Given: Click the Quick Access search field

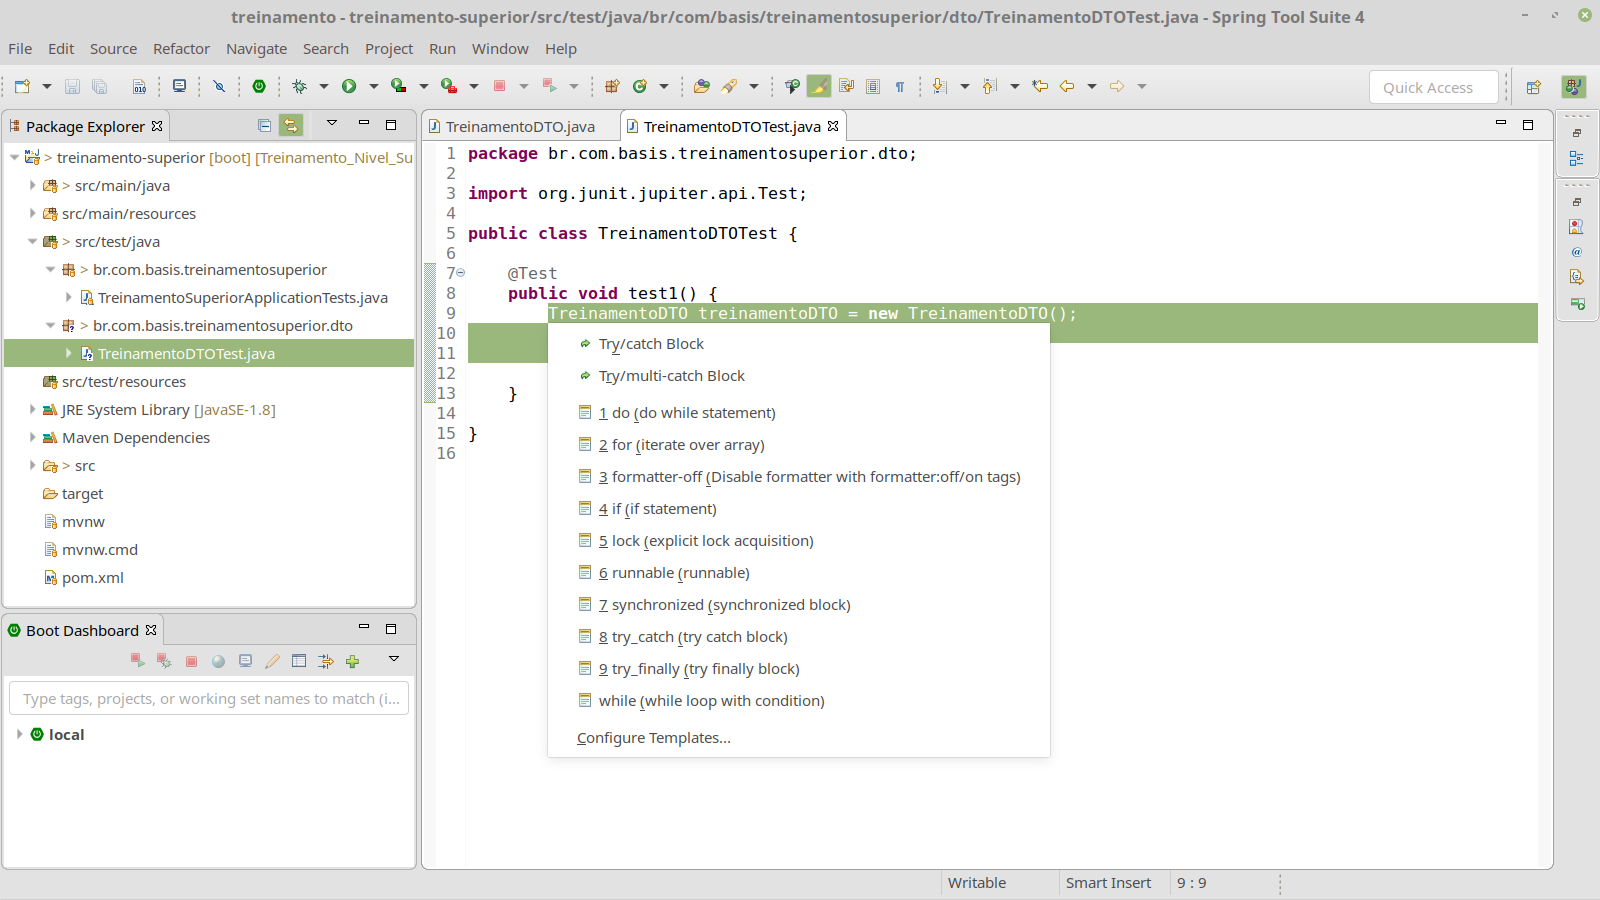Looking at the screenshot, I should click(x=1432, y=87).
